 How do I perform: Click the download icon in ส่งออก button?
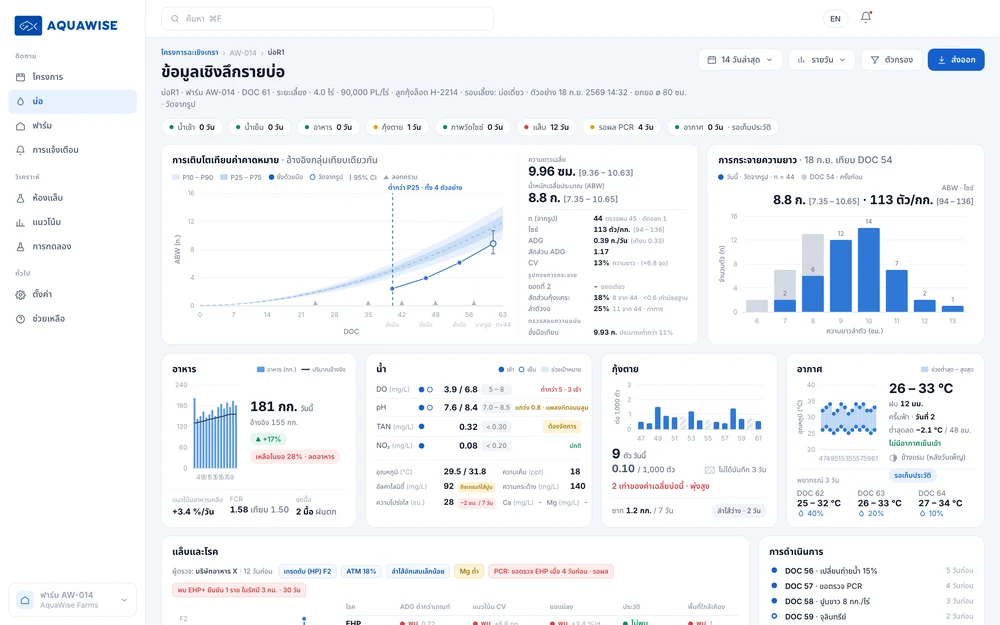coord(941,60)
